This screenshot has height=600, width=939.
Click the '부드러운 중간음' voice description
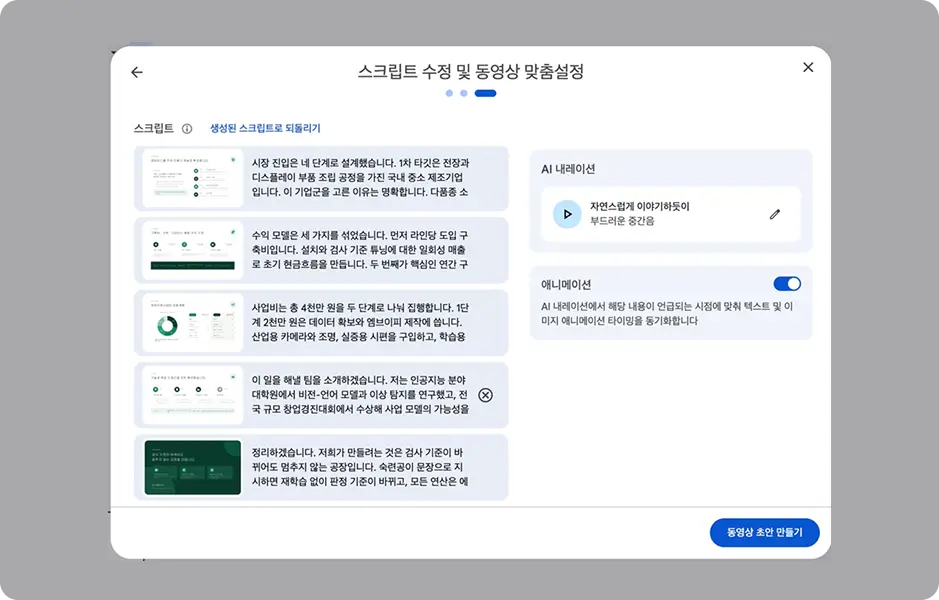622,222
